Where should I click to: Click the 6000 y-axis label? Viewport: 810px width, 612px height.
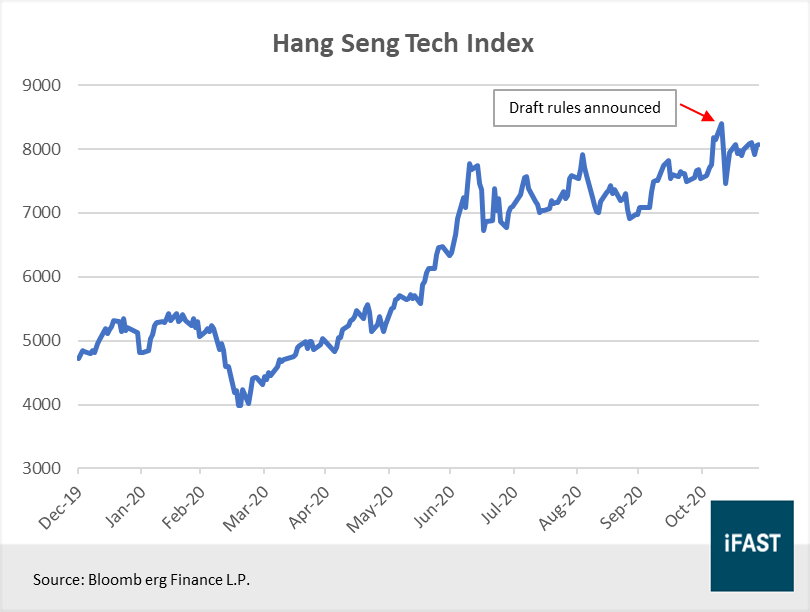(x=42, y=277)
